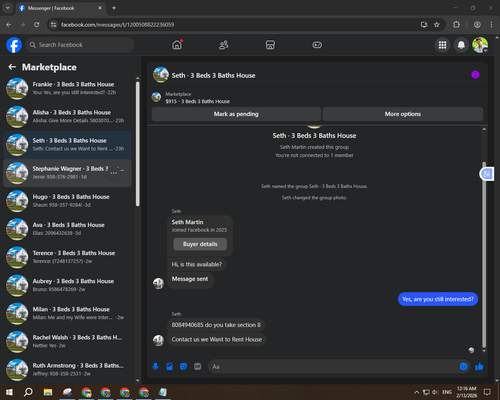Open options menu for Stephanie Wagner chat
The width and height of the screenshot is (500, 400).
[x=114, y=173]
